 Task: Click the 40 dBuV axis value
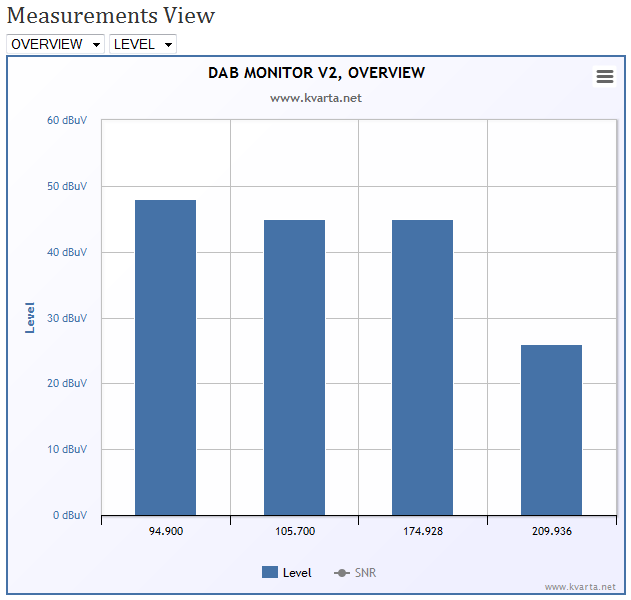coord(67,252)
